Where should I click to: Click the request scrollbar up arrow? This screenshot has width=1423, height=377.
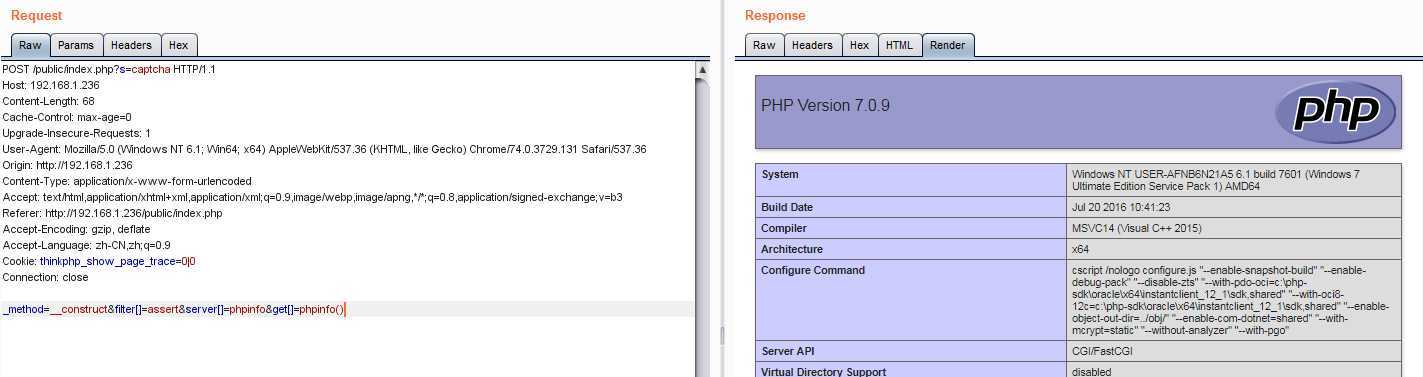[702, 69]
